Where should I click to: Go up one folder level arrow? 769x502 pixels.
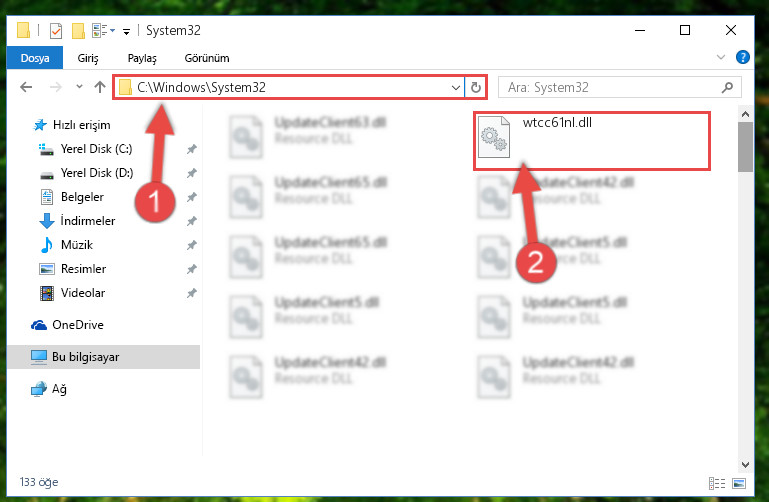point(100,87)
